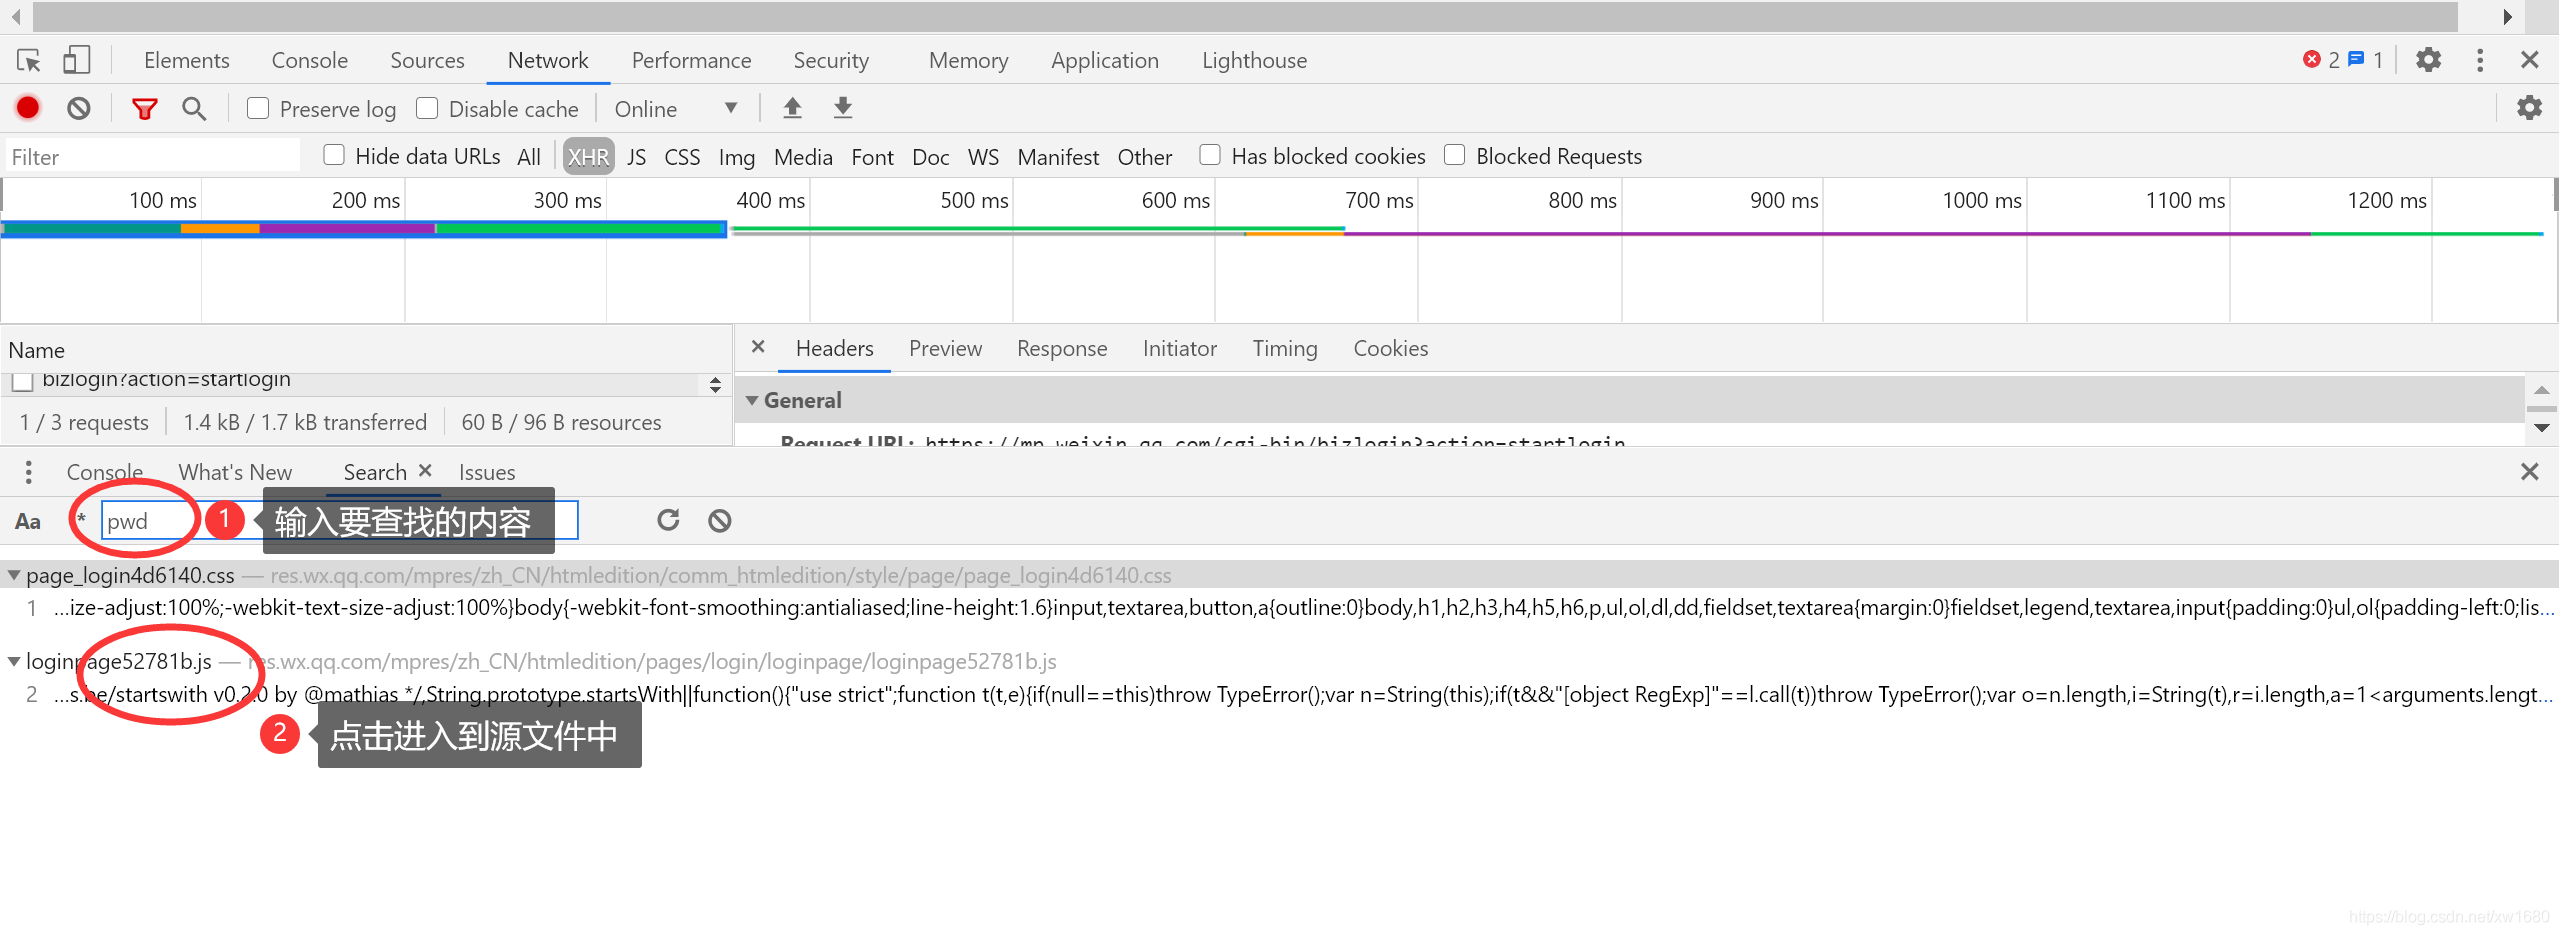Toggle match case Aa option
The height and width of the screenshot is (935, 2559).
(x=28, y=521)
